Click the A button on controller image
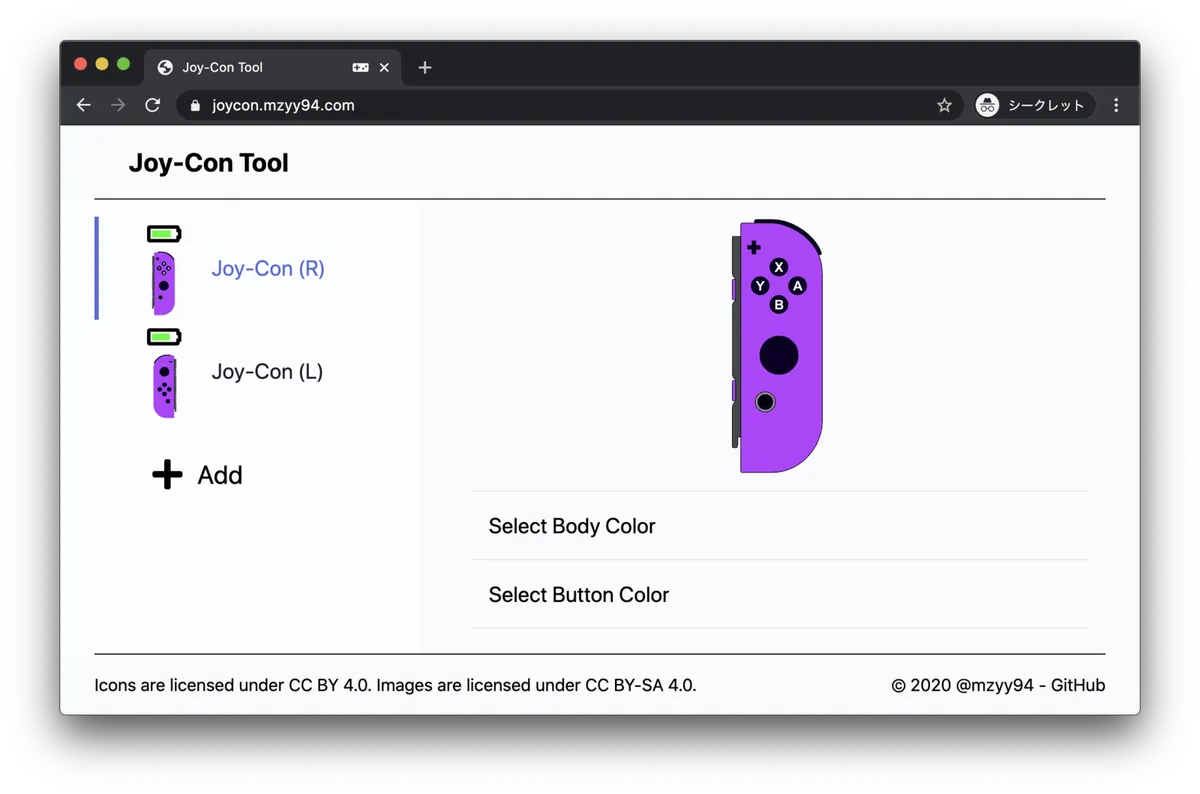The height and width of the screenshot is (794, 1200). click(x=797, y=286)
